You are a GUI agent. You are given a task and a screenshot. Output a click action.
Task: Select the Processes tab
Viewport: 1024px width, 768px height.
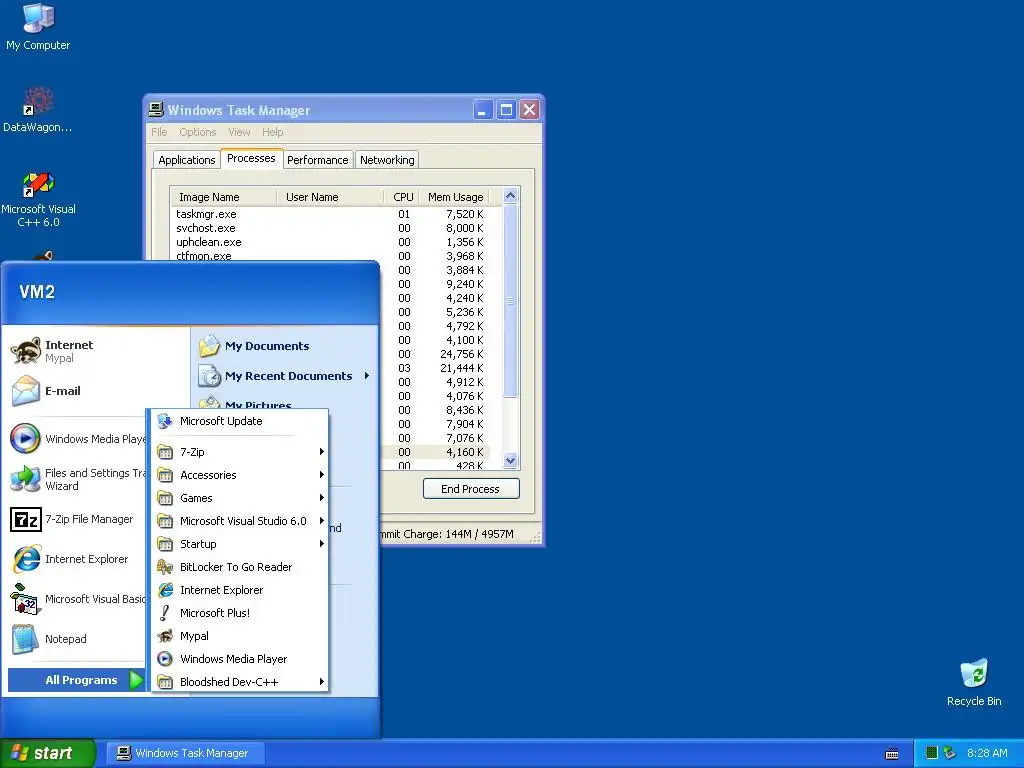click(x=251, y=158)
